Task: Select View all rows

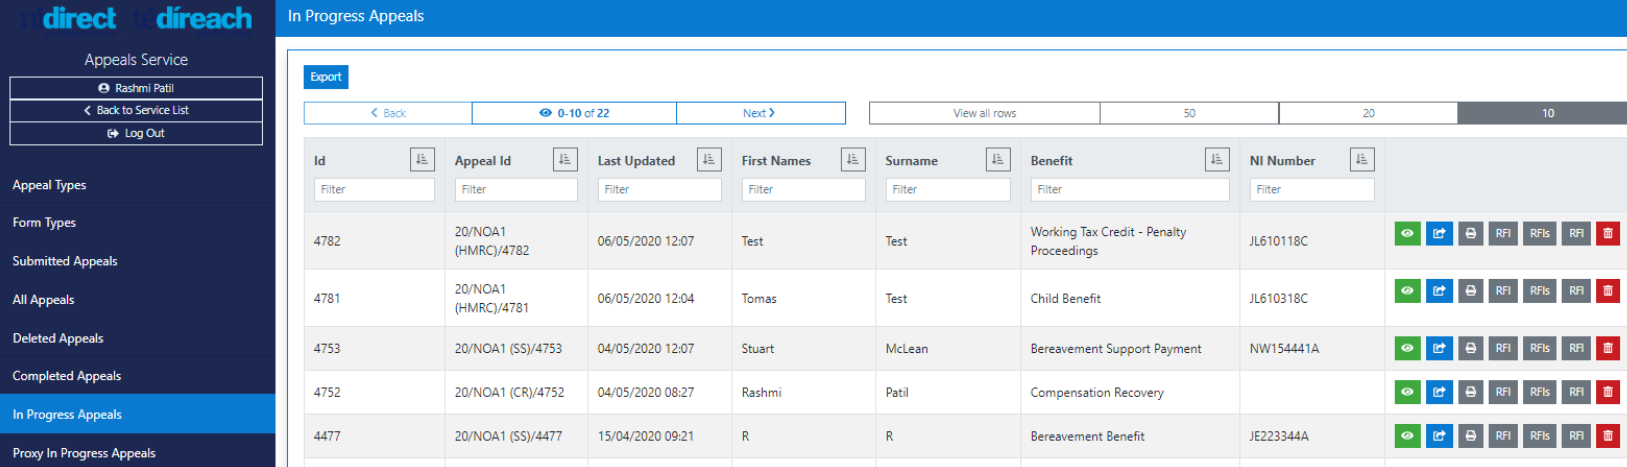Action: click(x=985, y=113)
